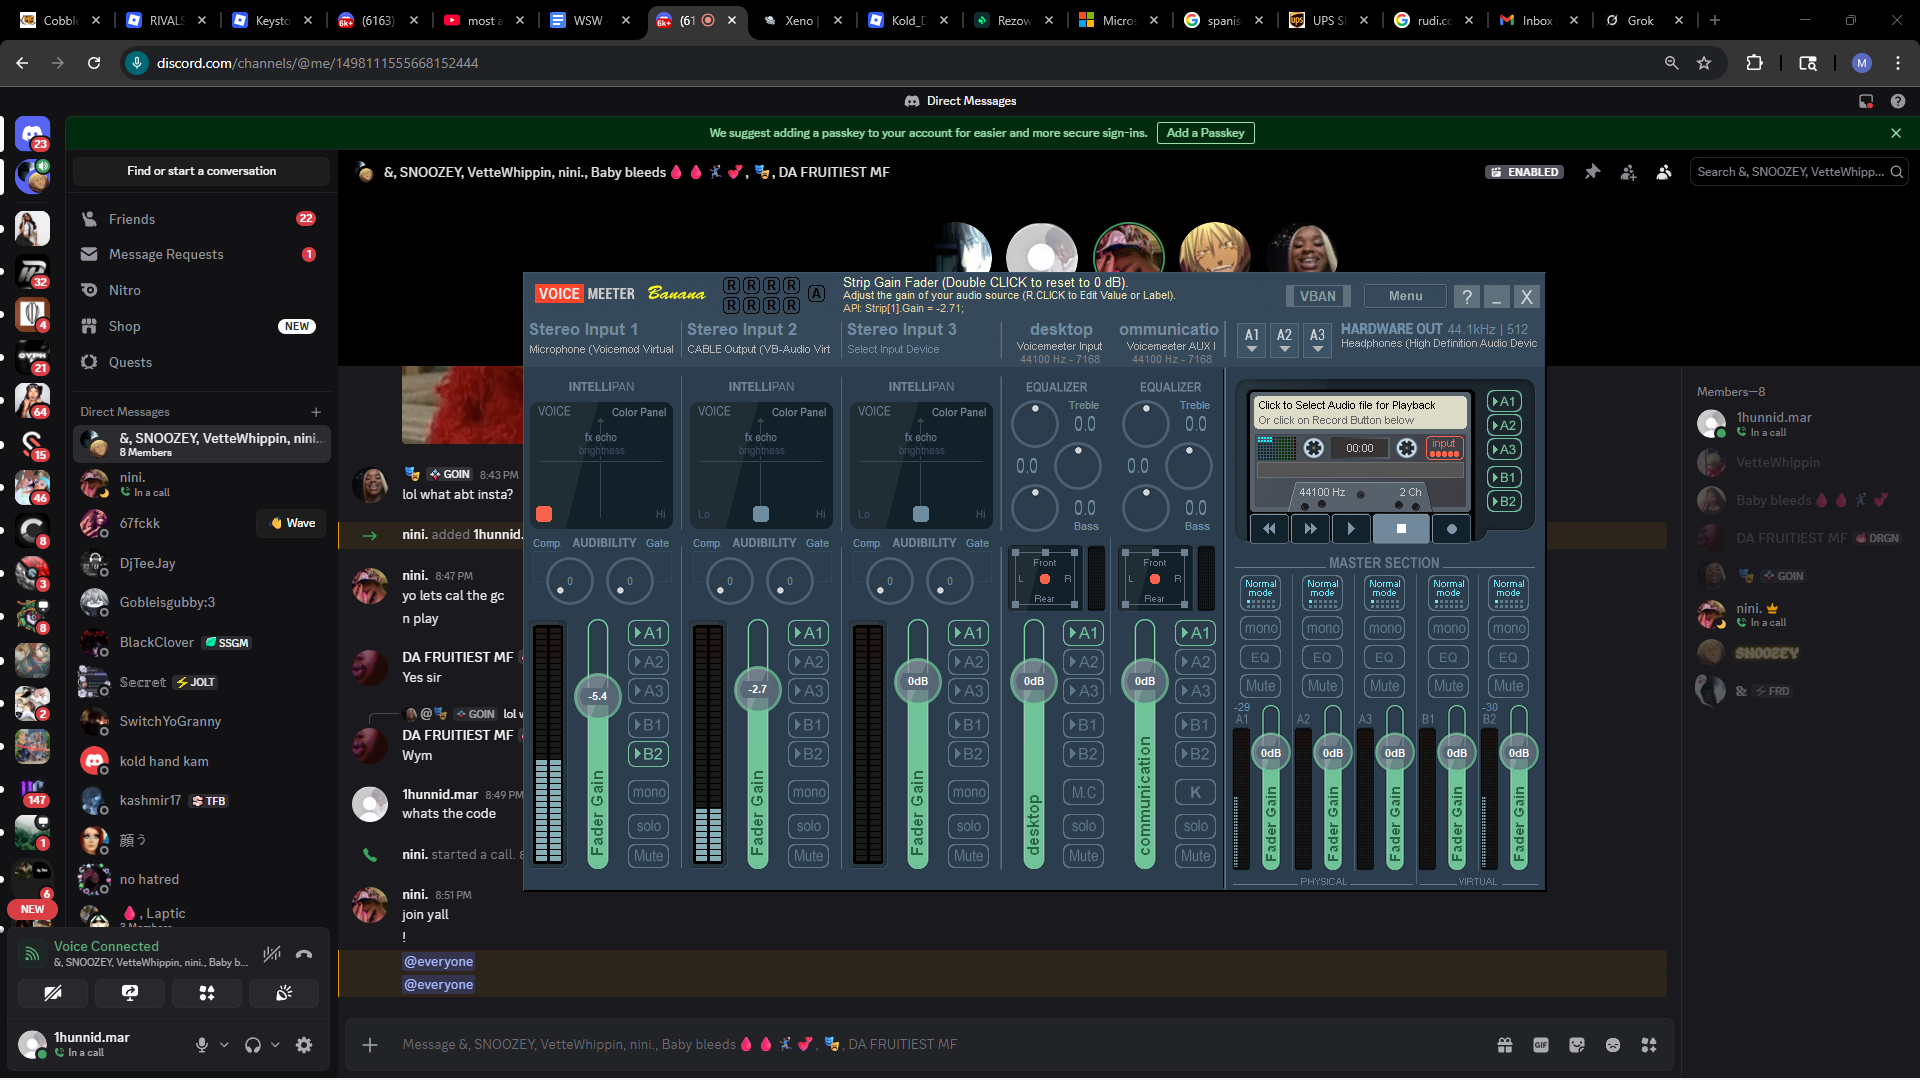
Task: Toggle B2 bus on Stereo Input 1
Action: (648, 754)
